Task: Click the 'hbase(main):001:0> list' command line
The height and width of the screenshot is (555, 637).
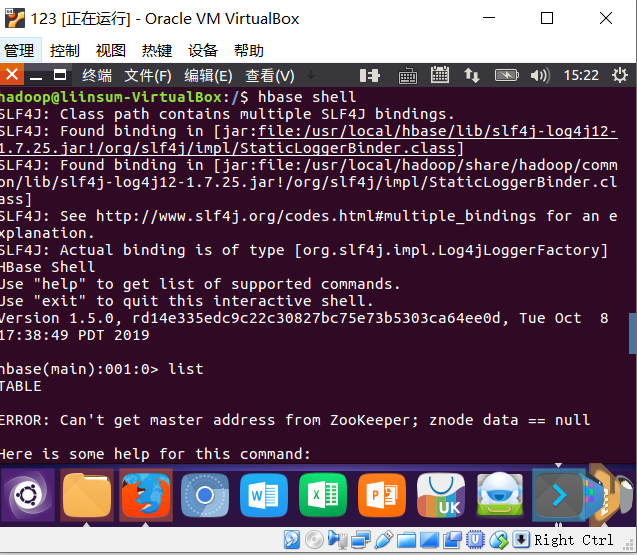Action: (102, 369)
